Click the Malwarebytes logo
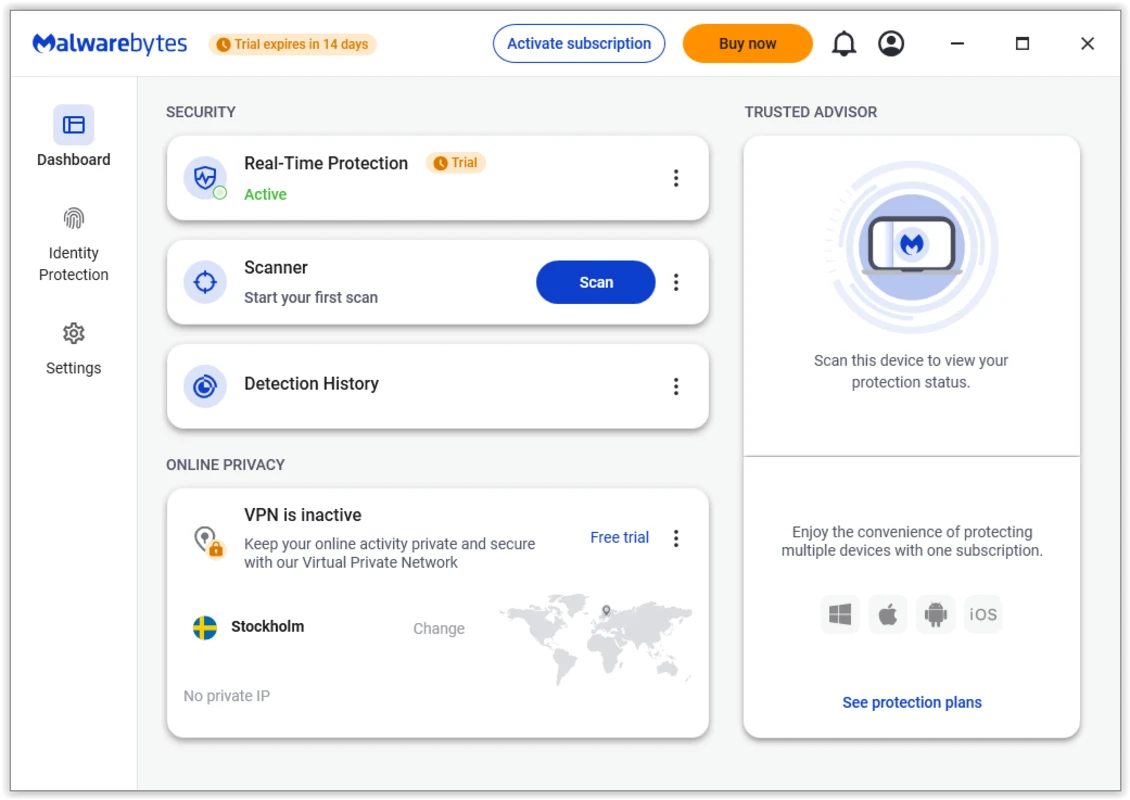The height and width of the screenshot is (800, 1130). (x=109, y=43)
